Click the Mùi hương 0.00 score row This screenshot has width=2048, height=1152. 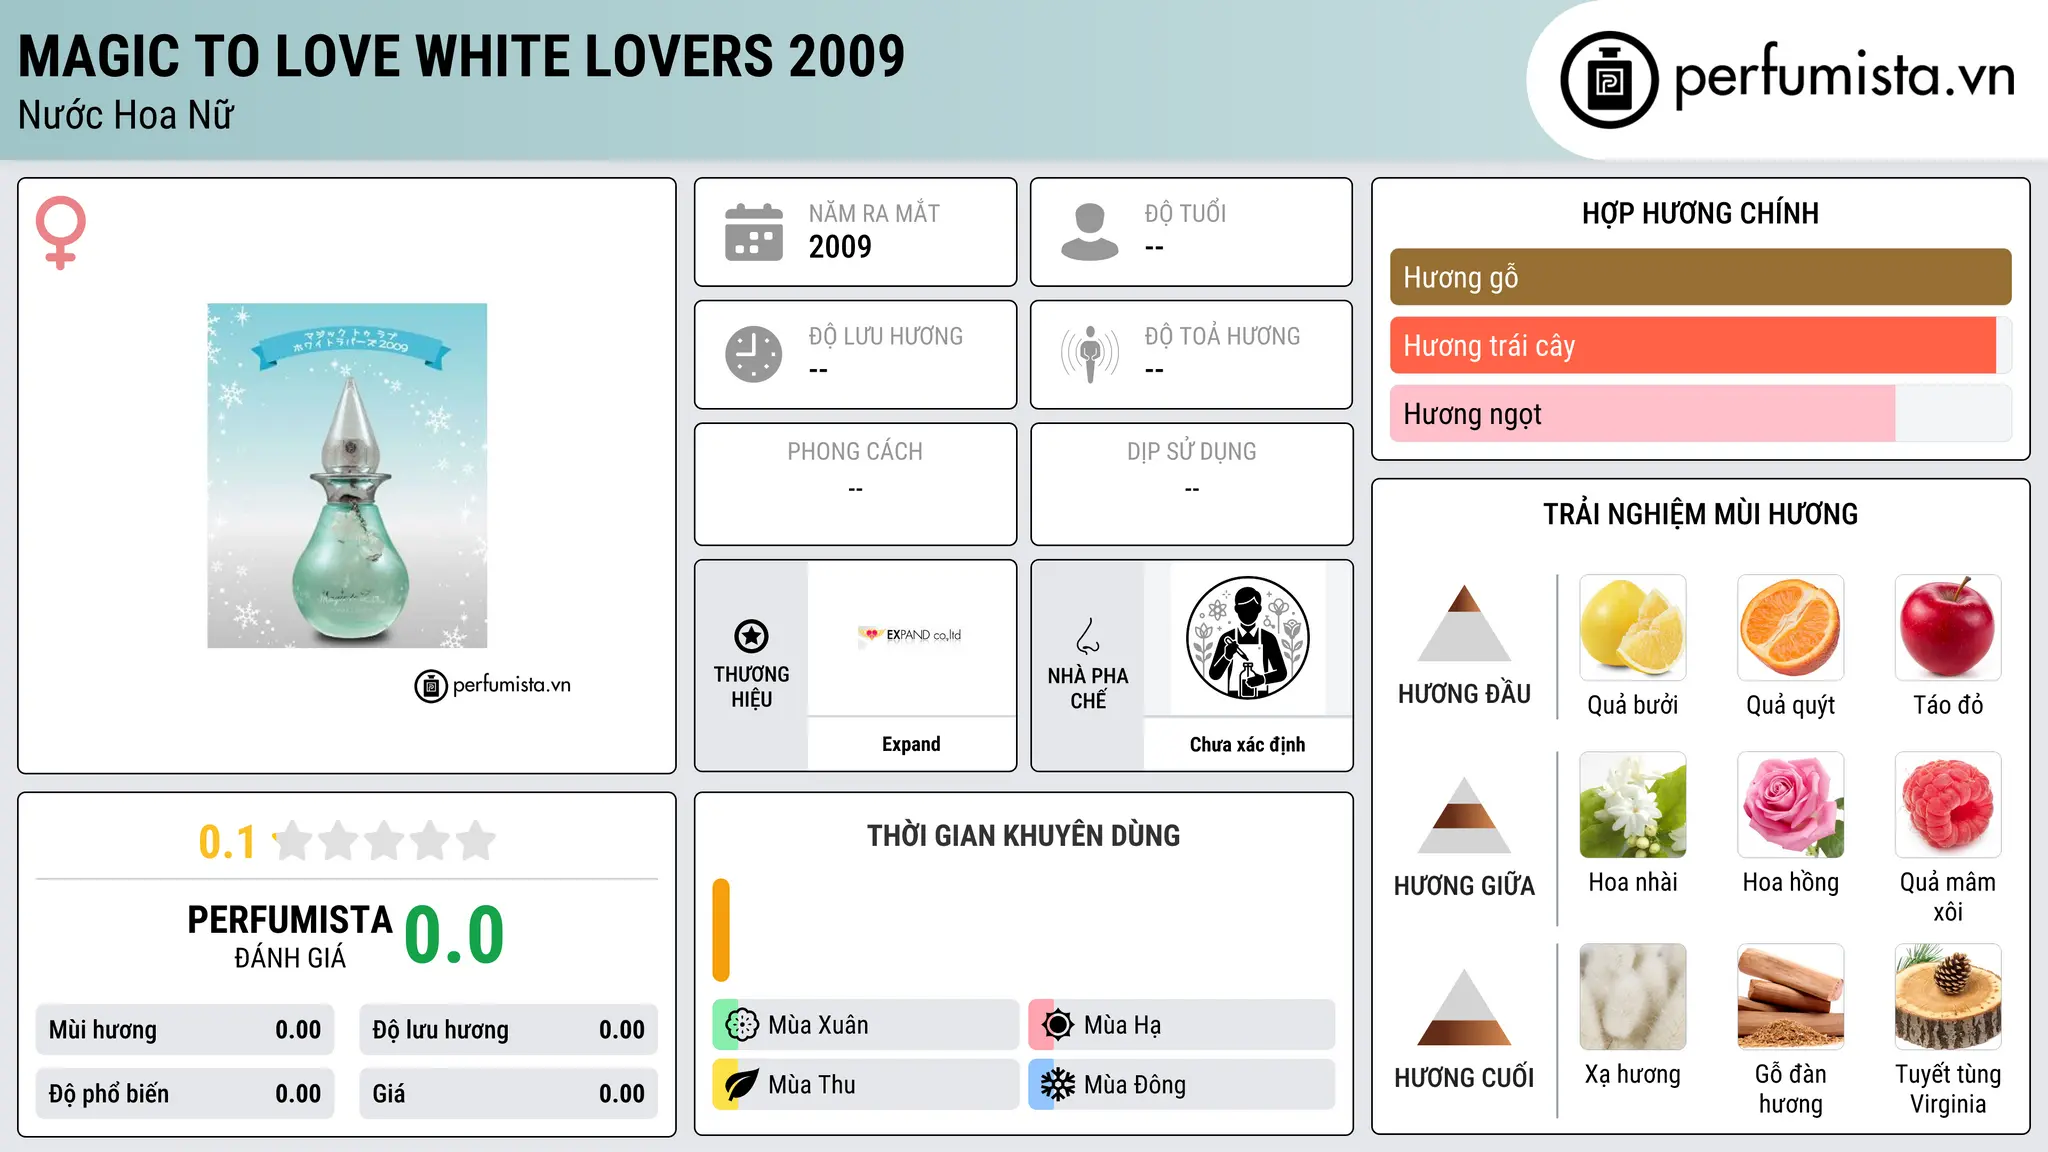point(185,1030)
